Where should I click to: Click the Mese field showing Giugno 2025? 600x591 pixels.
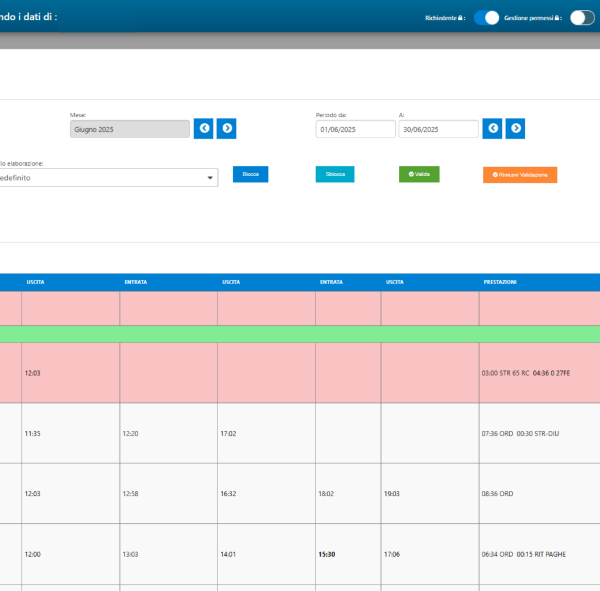[x=130, y=129]
